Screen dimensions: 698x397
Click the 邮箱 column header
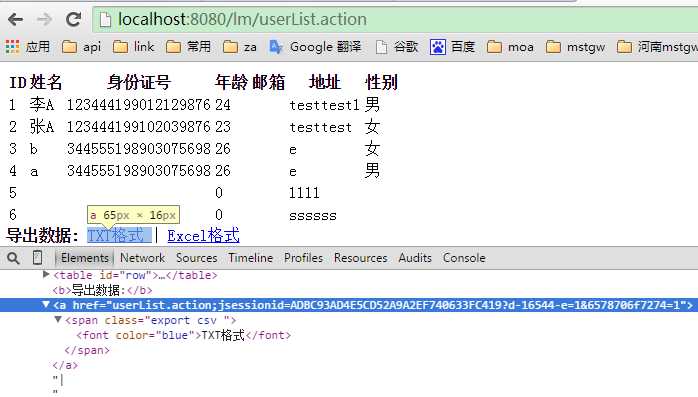click(x=268, y=82)
